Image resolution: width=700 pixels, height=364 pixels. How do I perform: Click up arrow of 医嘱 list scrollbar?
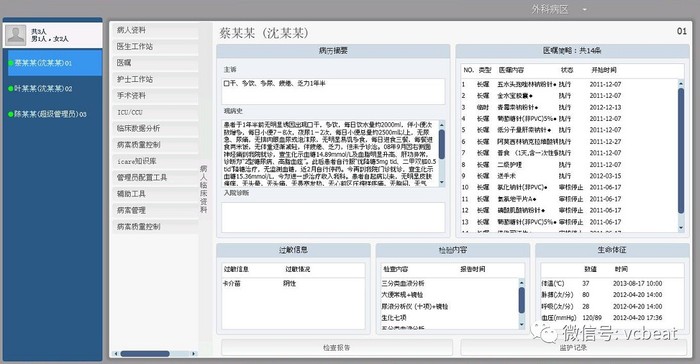point(681,84)
